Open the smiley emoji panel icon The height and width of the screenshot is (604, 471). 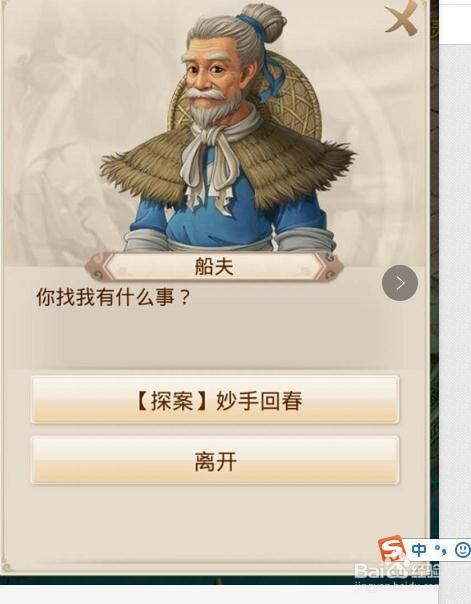(x=462, y=550)
